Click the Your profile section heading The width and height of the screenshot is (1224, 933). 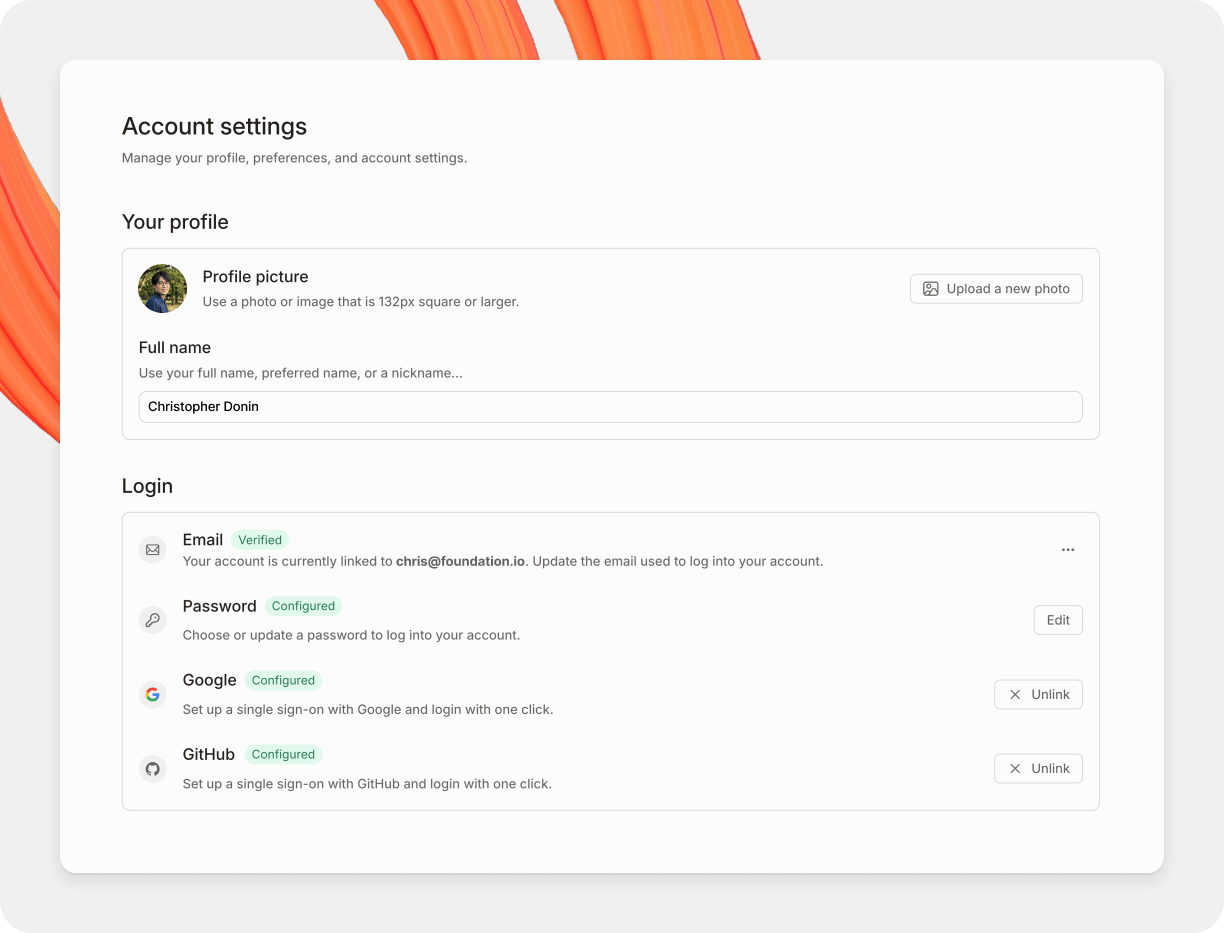tap(175, 222)
